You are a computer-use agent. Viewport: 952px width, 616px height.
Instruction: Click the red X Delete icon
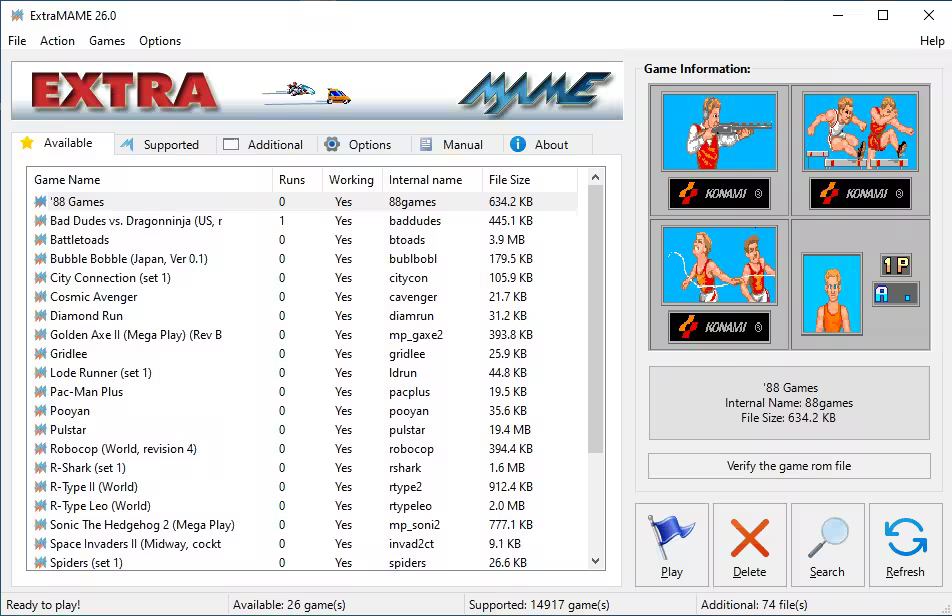[x=749, y=538]
